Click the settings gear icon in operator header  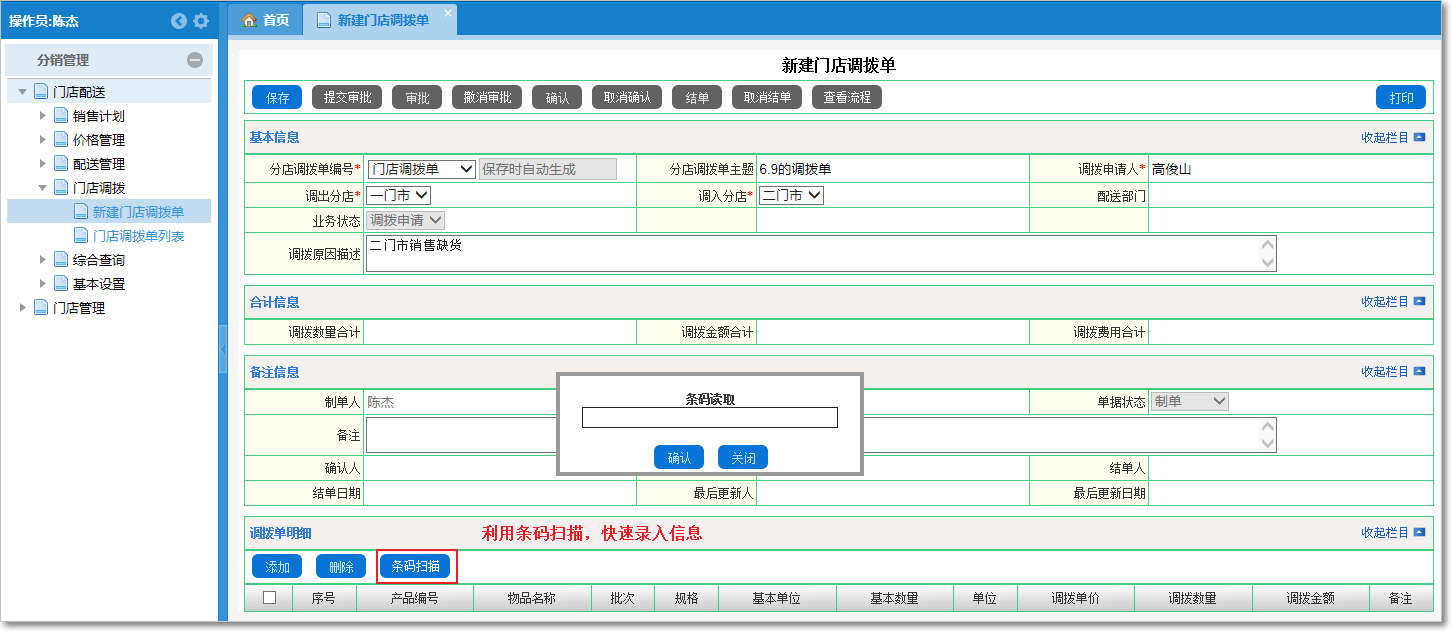(x=201, y=21)
